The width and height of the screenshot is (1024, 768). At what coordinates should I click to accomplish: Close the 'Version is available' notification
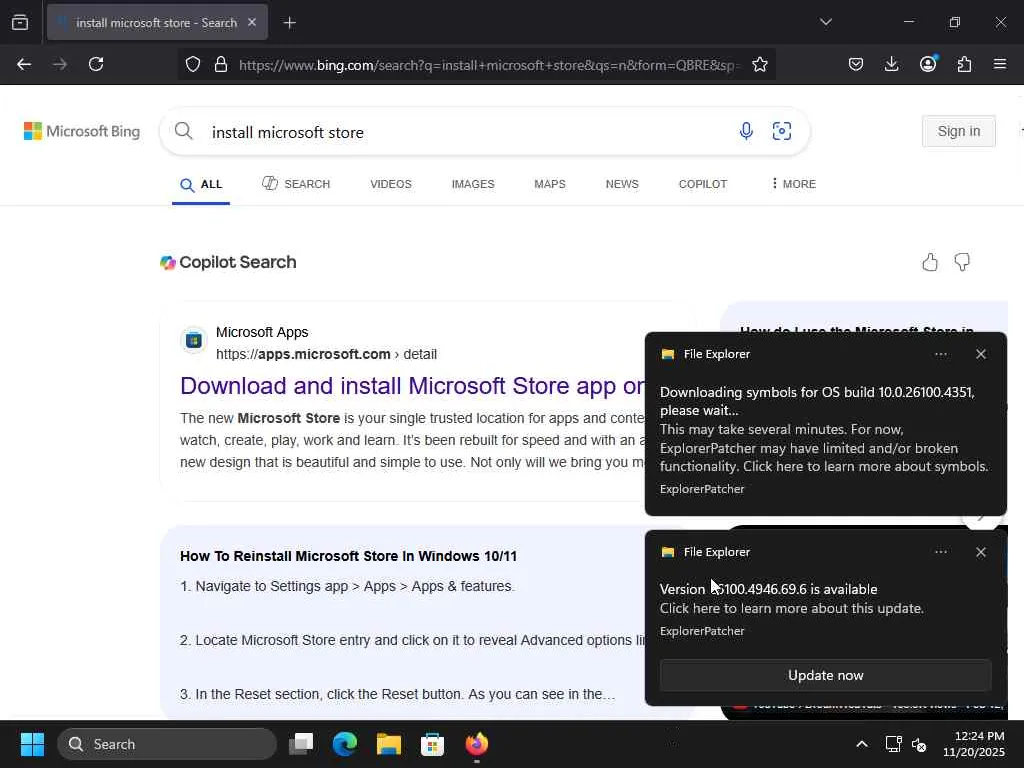pyautogui.click(x=981, y=552)
